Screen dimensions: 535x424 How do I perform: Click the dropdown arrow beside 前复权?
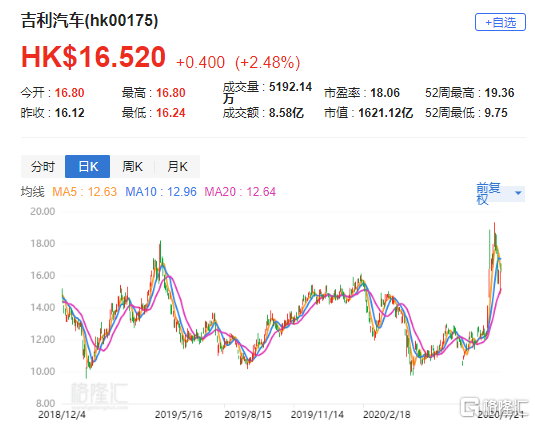pyautogui.click(x=518, y=193)
